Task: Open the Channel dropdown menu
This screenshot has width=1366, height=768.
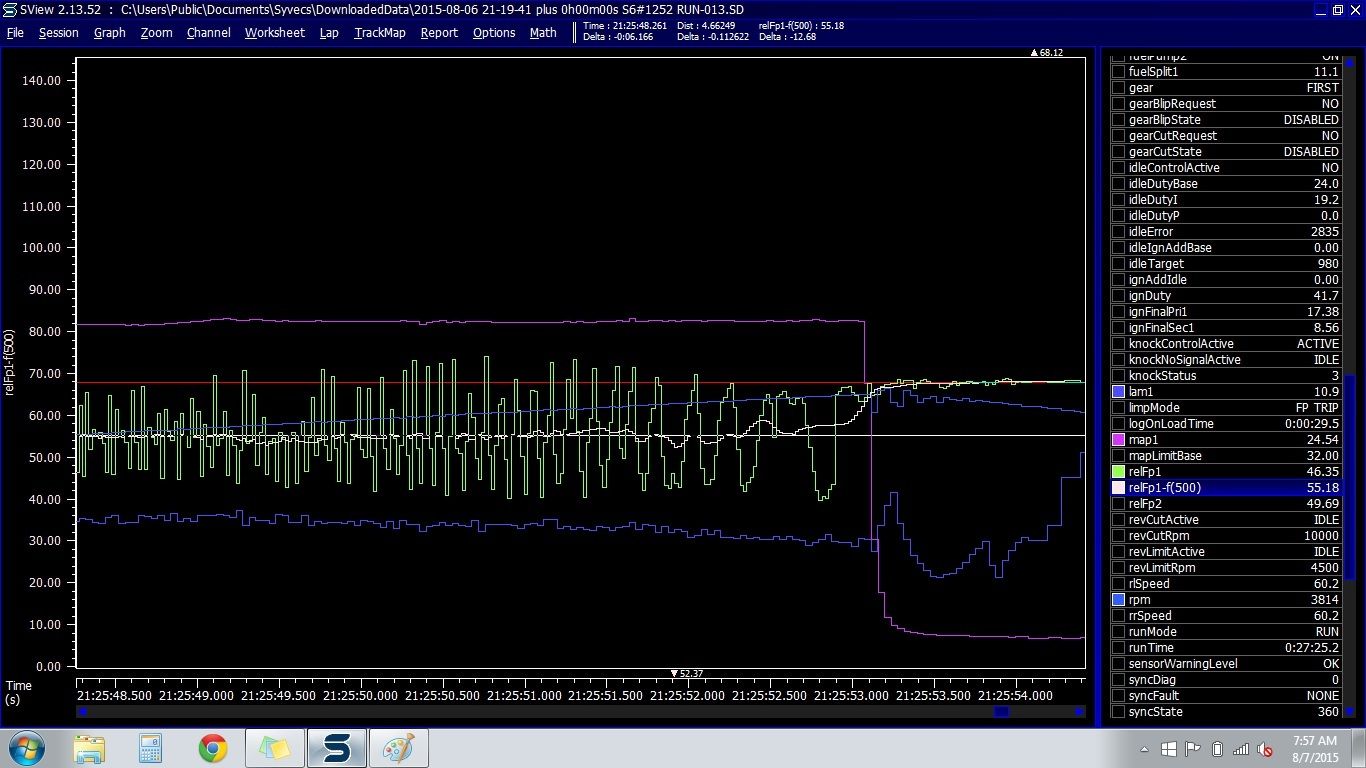Action: [208, 32]
